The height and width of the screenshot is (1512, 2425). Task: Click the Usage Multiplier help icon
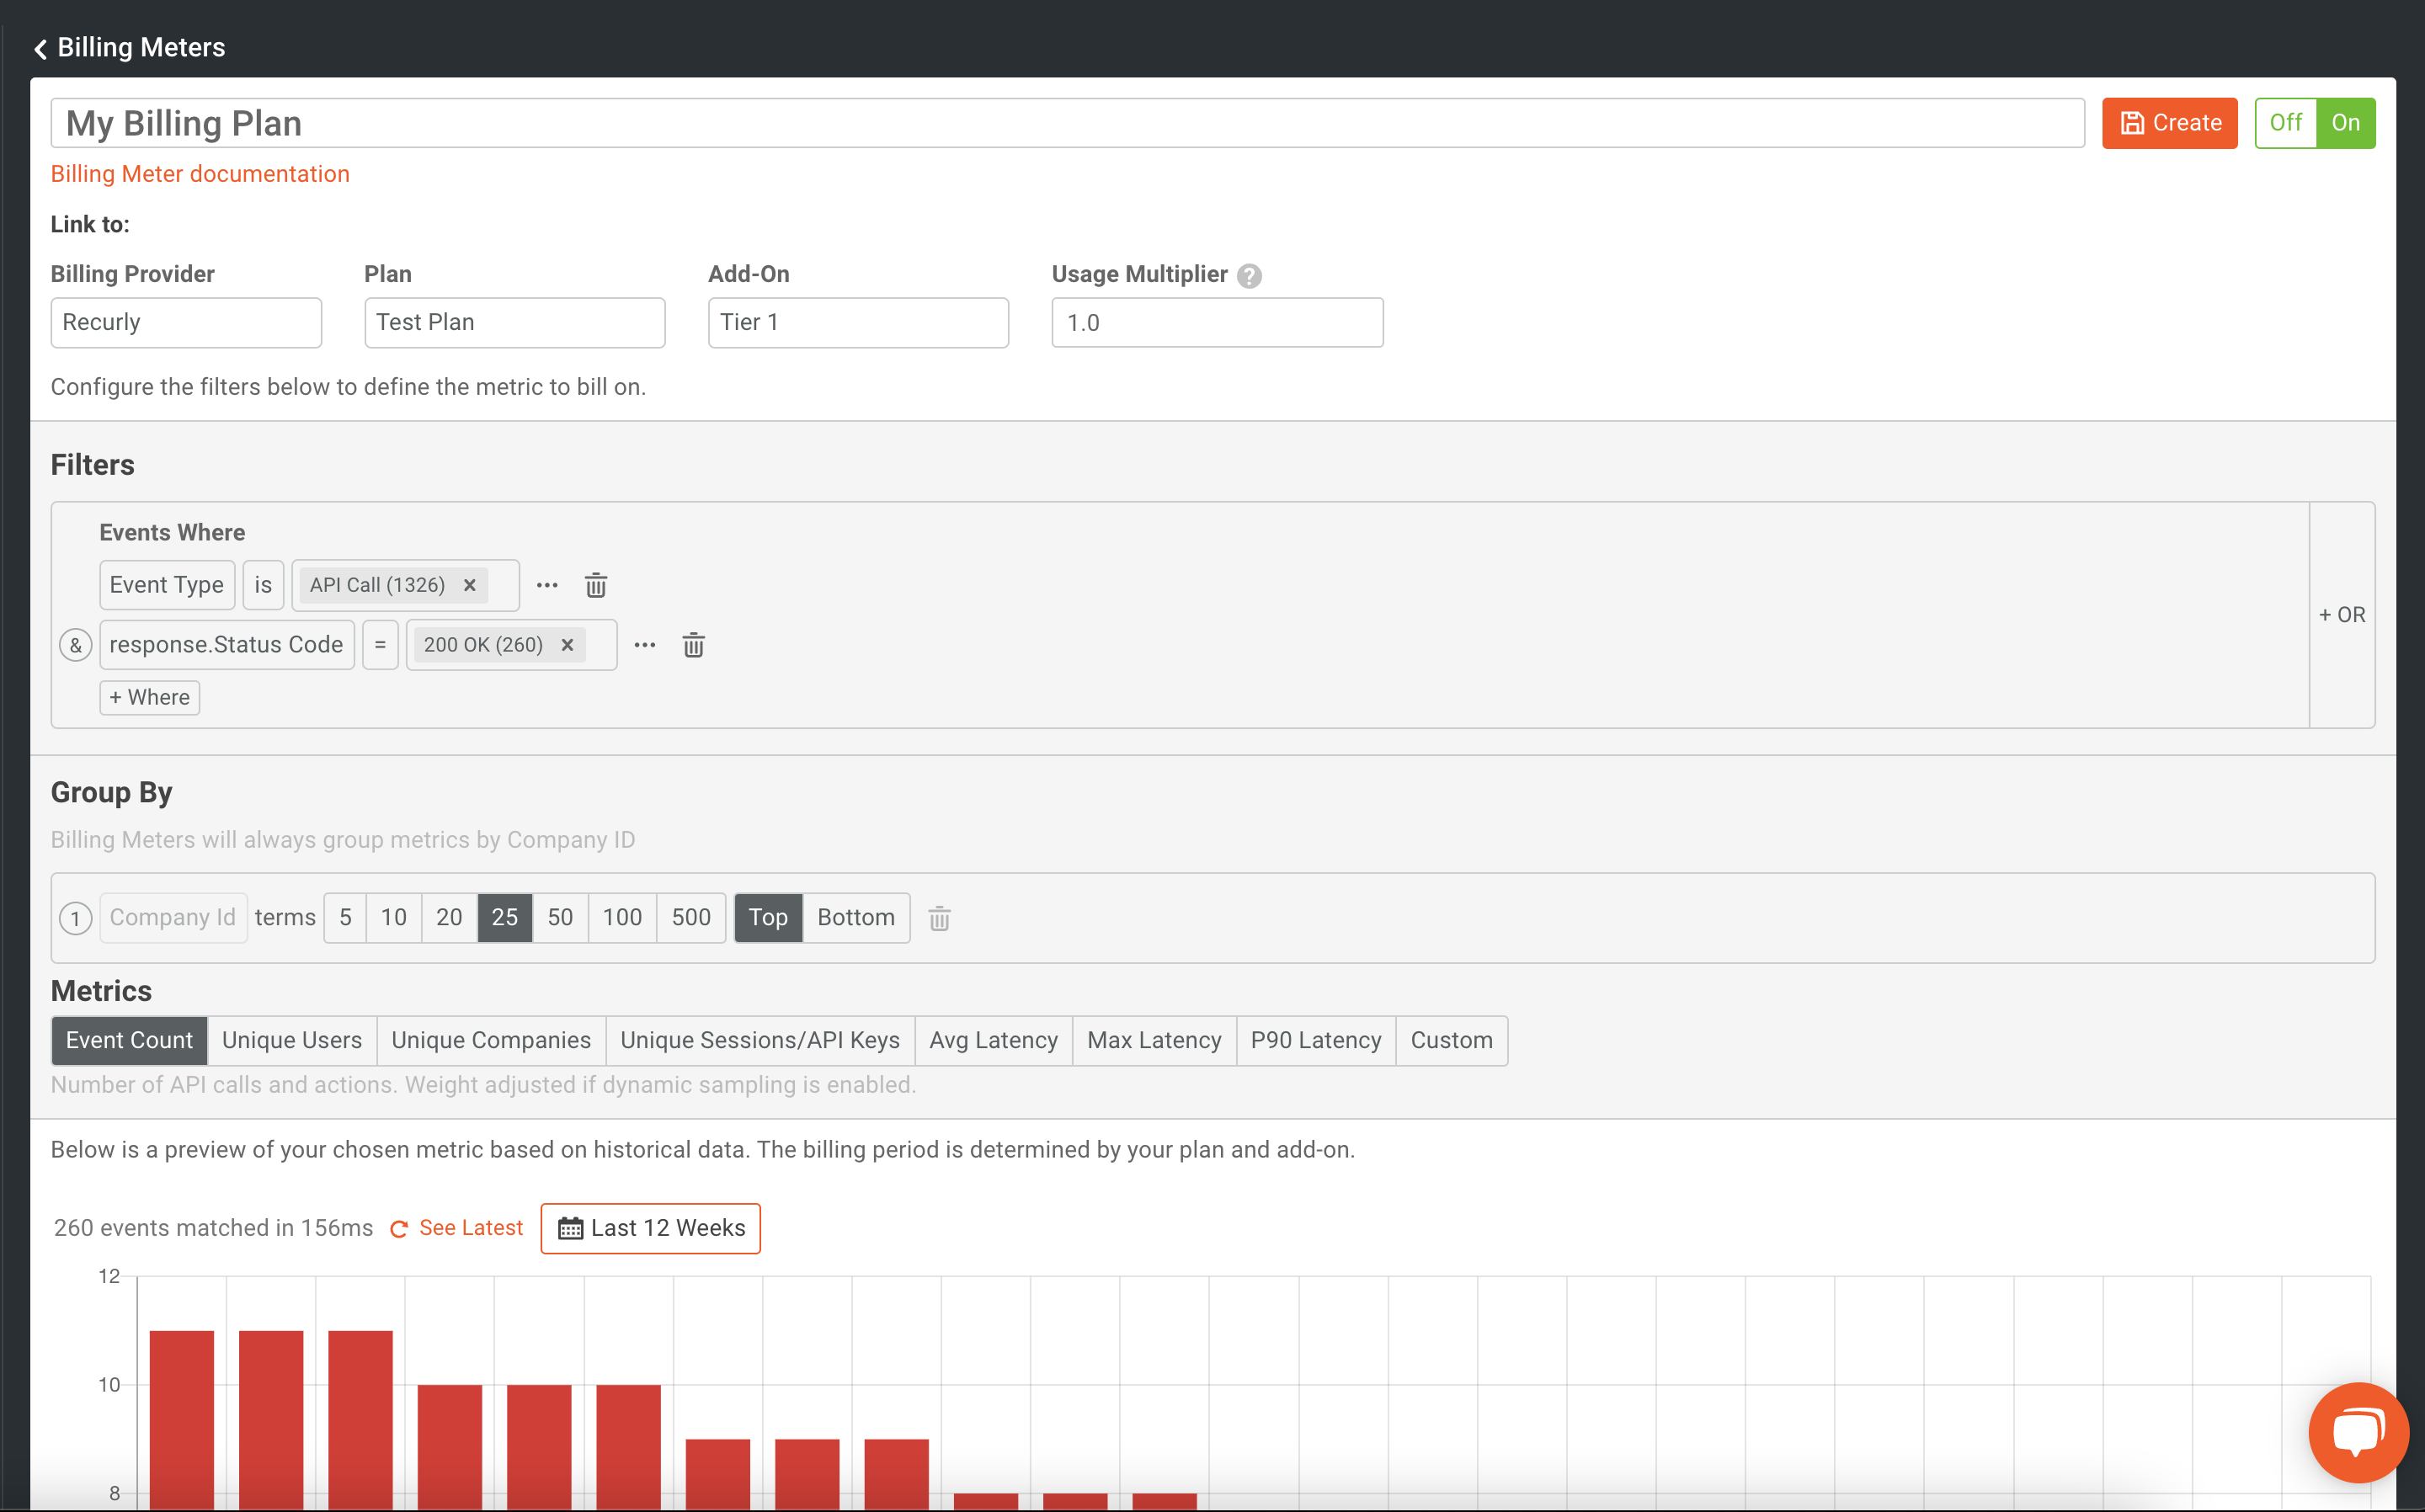coord(1249,275)
